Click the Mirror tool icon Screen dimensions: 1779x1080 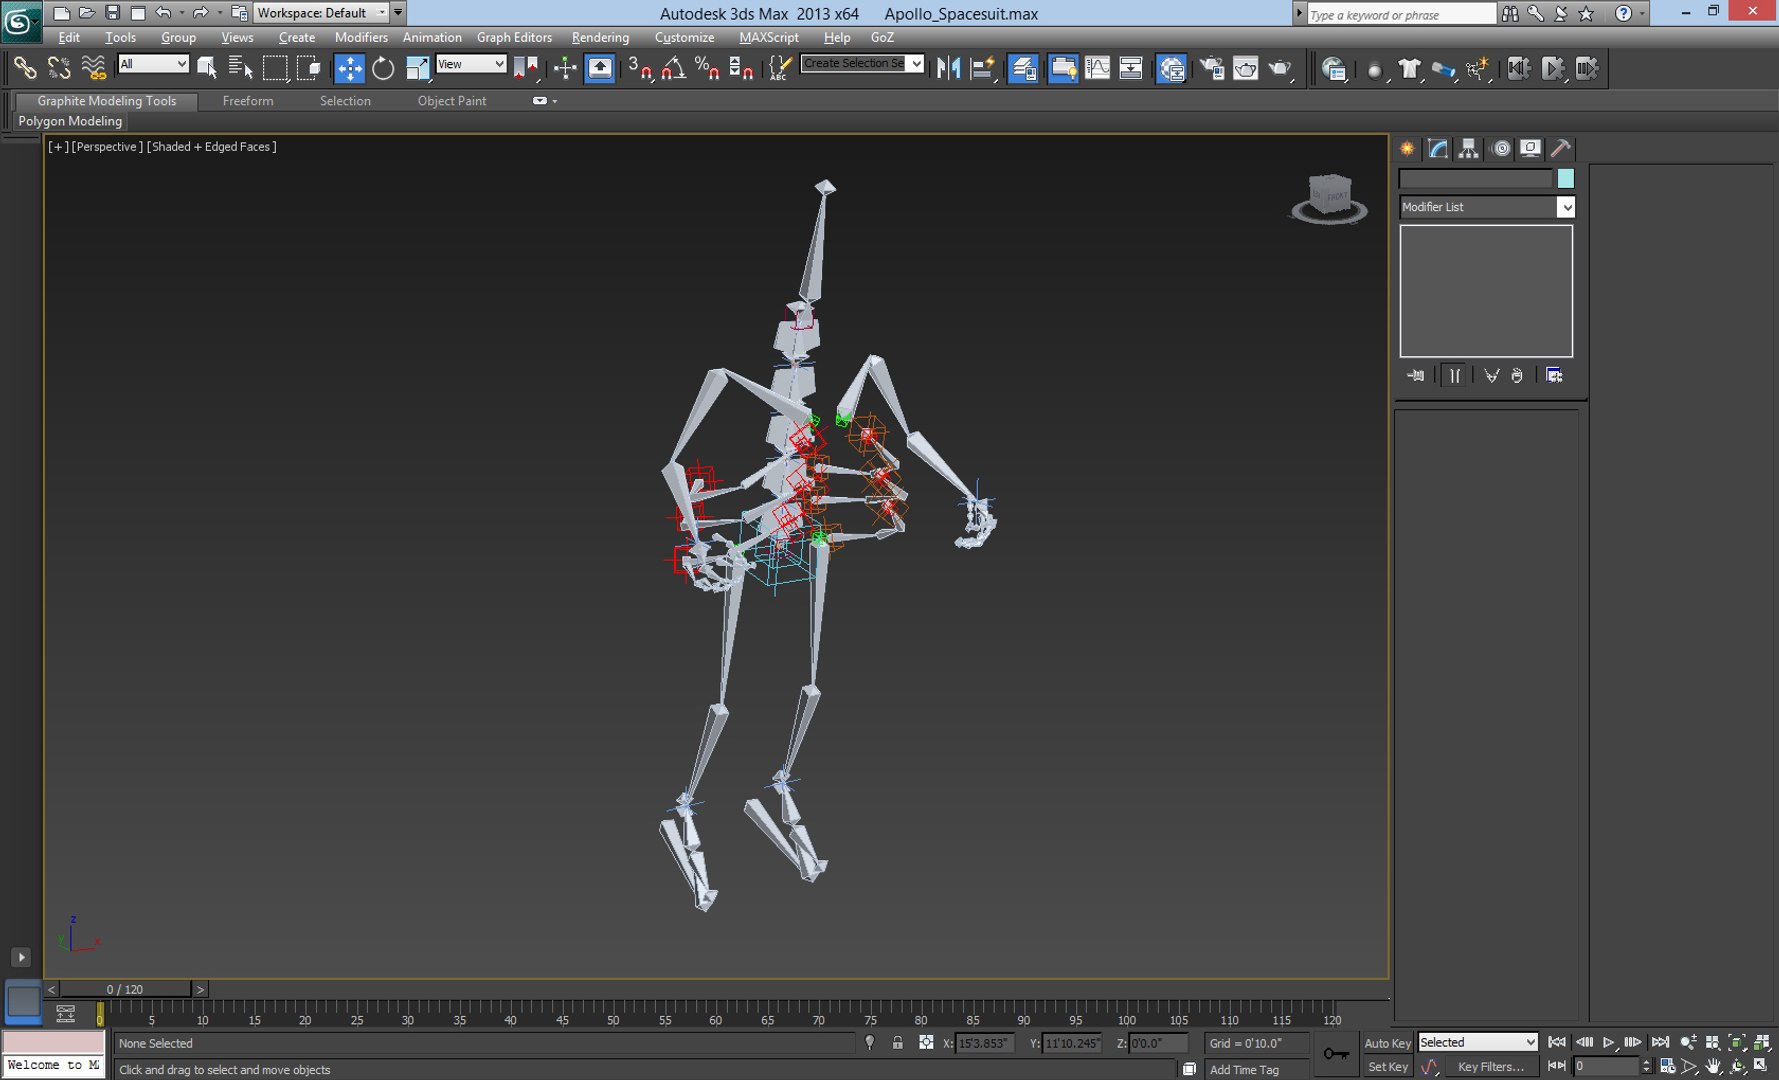pyautogui.click(x=948, y=68)
